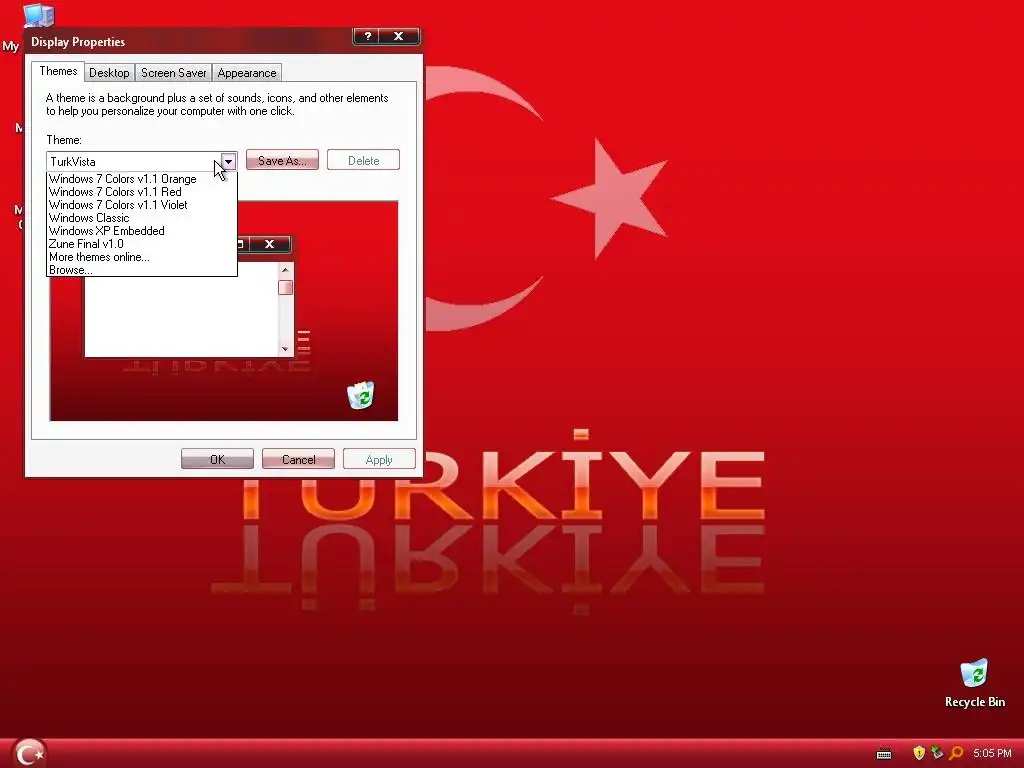Switch to the Screen Saver tab
The width and height of the screenshot is (1024, 768).
173,73
